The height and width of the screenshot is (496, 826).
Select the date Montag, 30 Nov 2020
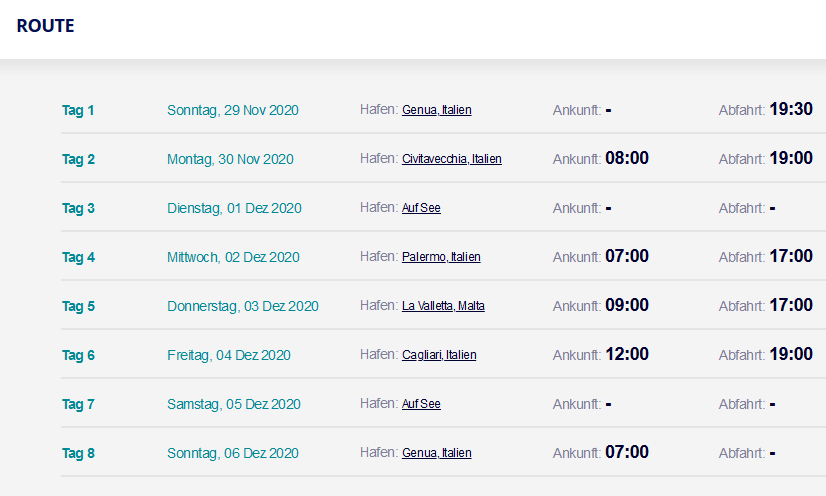(x=230, y=159)
